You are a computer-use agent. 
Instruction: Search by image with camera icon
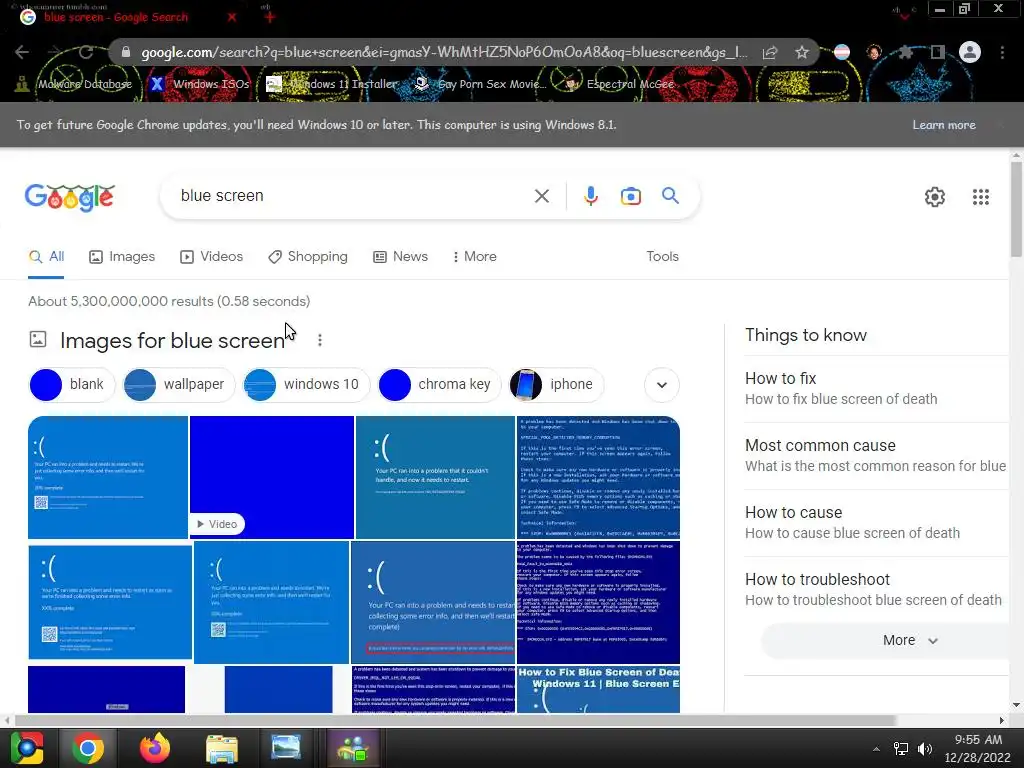point(631,196)
